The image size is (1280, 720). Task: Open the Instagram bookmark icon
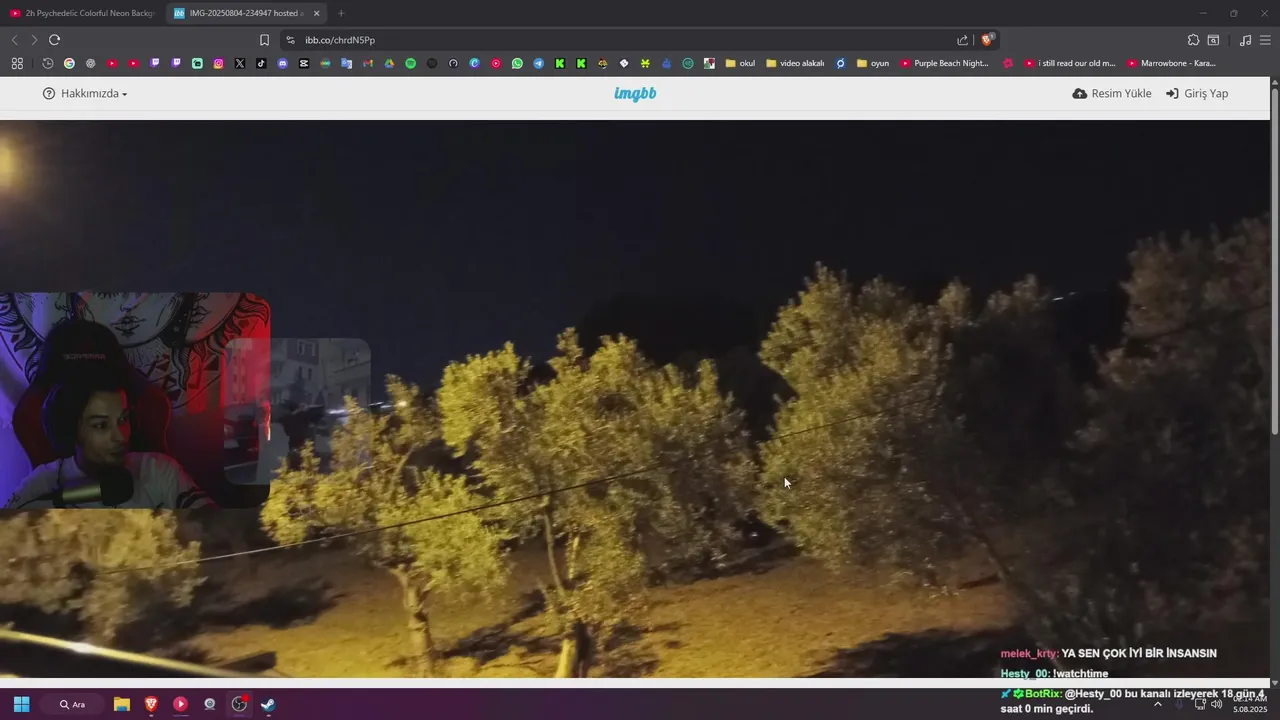(x=218, y=63)
